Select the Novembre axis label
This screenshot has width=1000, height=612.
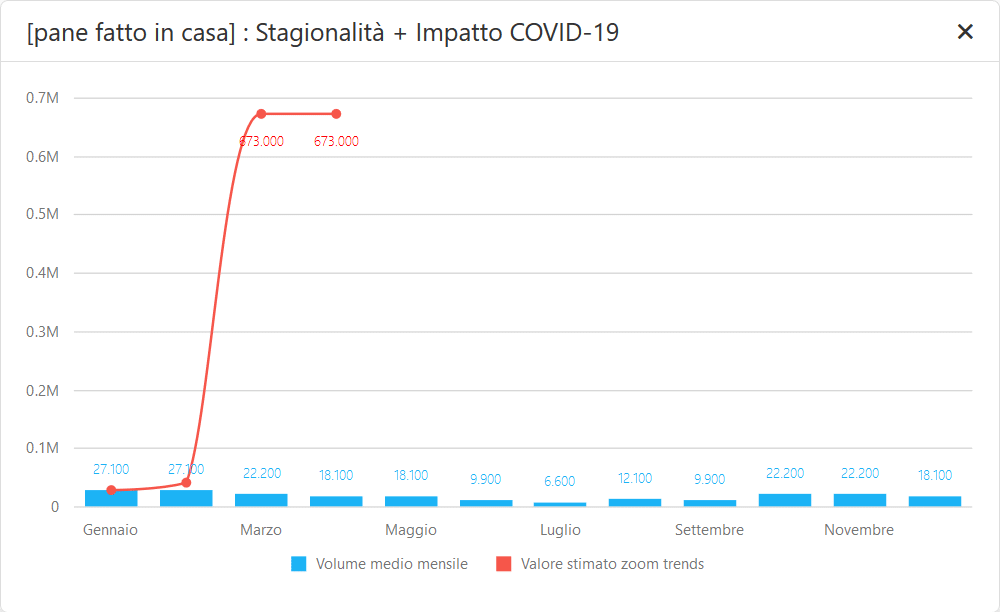(858, 529)
